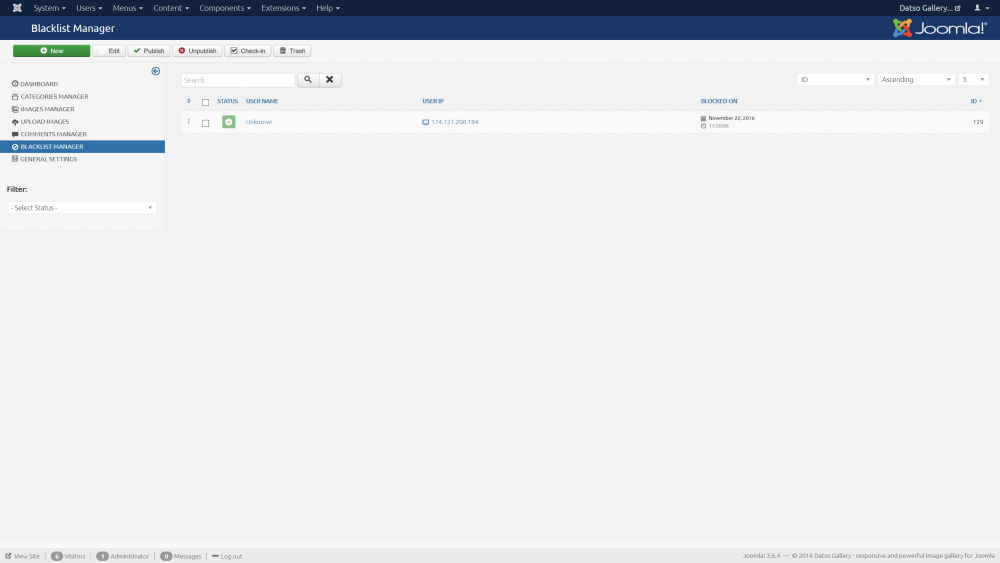Click the Check-in toolbar button
Screen dimensions: 1000x563
(x=247, y=51)
